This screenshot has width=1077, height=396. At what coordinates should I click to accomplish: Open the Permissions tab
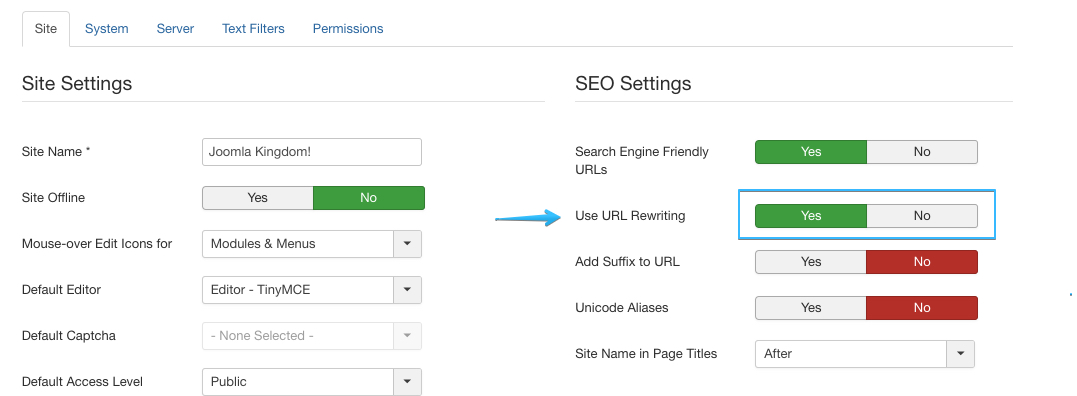[x=348, y=29]
